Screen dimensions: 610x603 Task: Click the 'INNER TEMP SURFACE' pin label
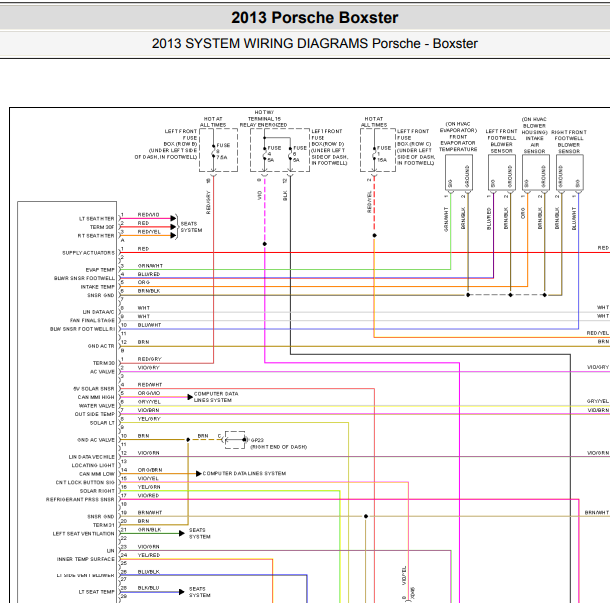click(86, 559)
